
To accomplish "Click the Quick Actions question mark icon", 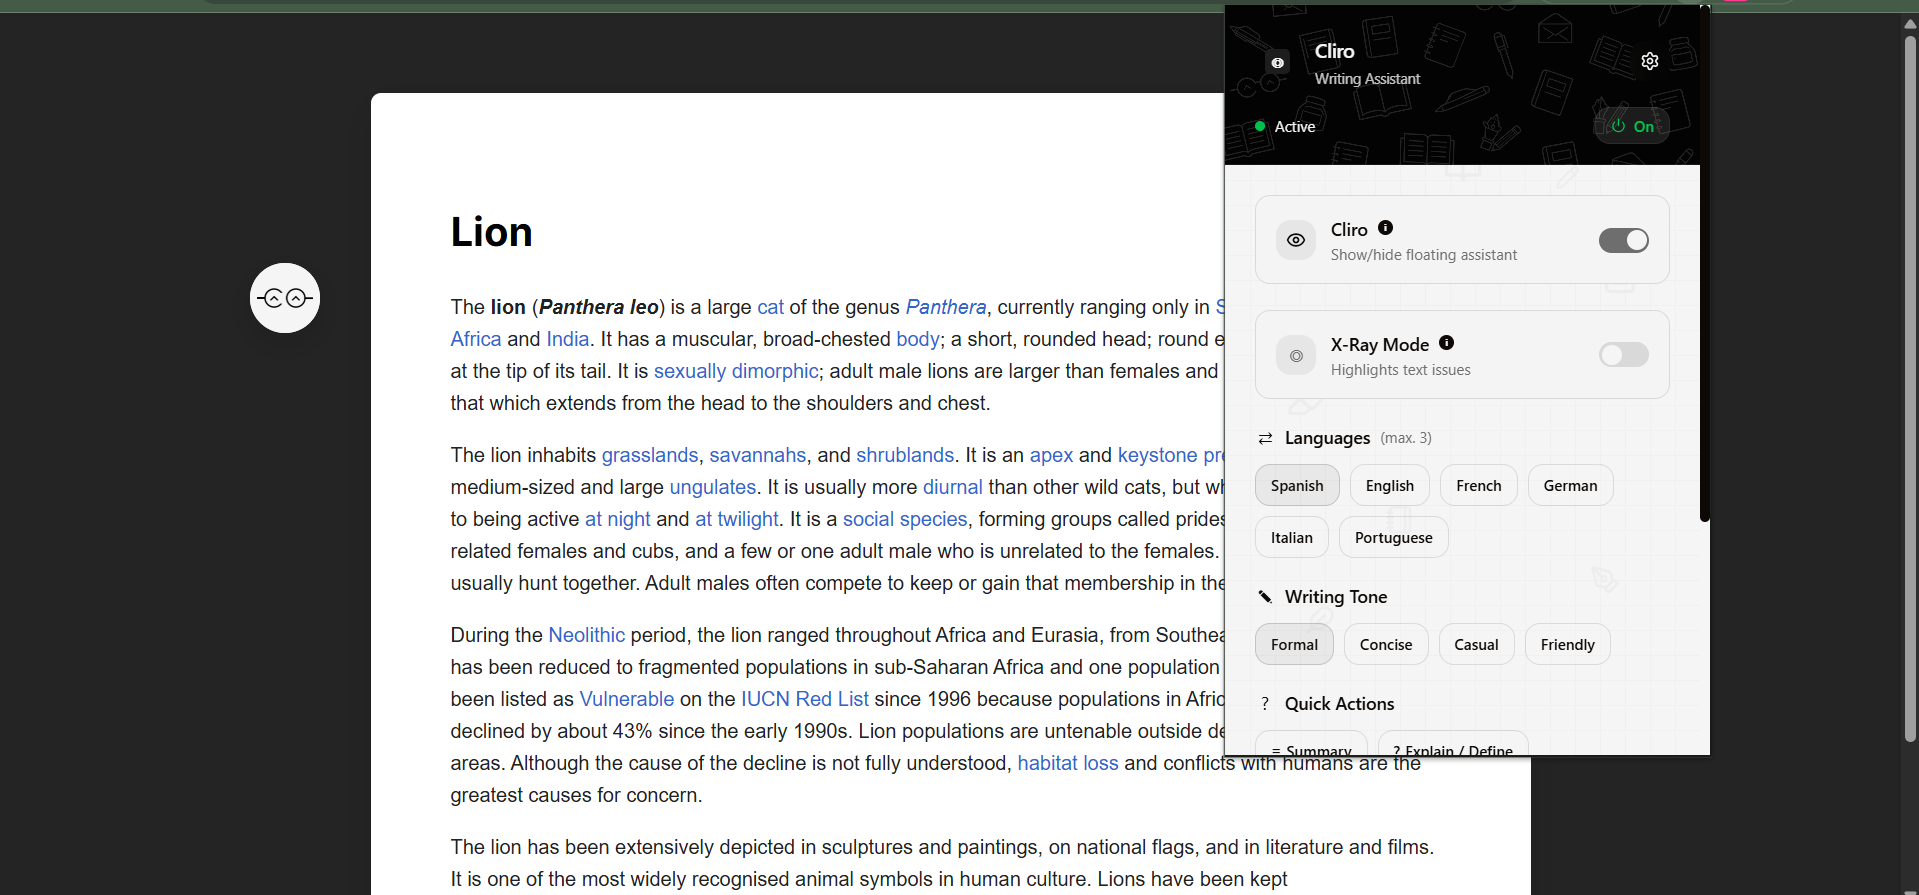I will pyautogui.click(x=1265, y=704).
